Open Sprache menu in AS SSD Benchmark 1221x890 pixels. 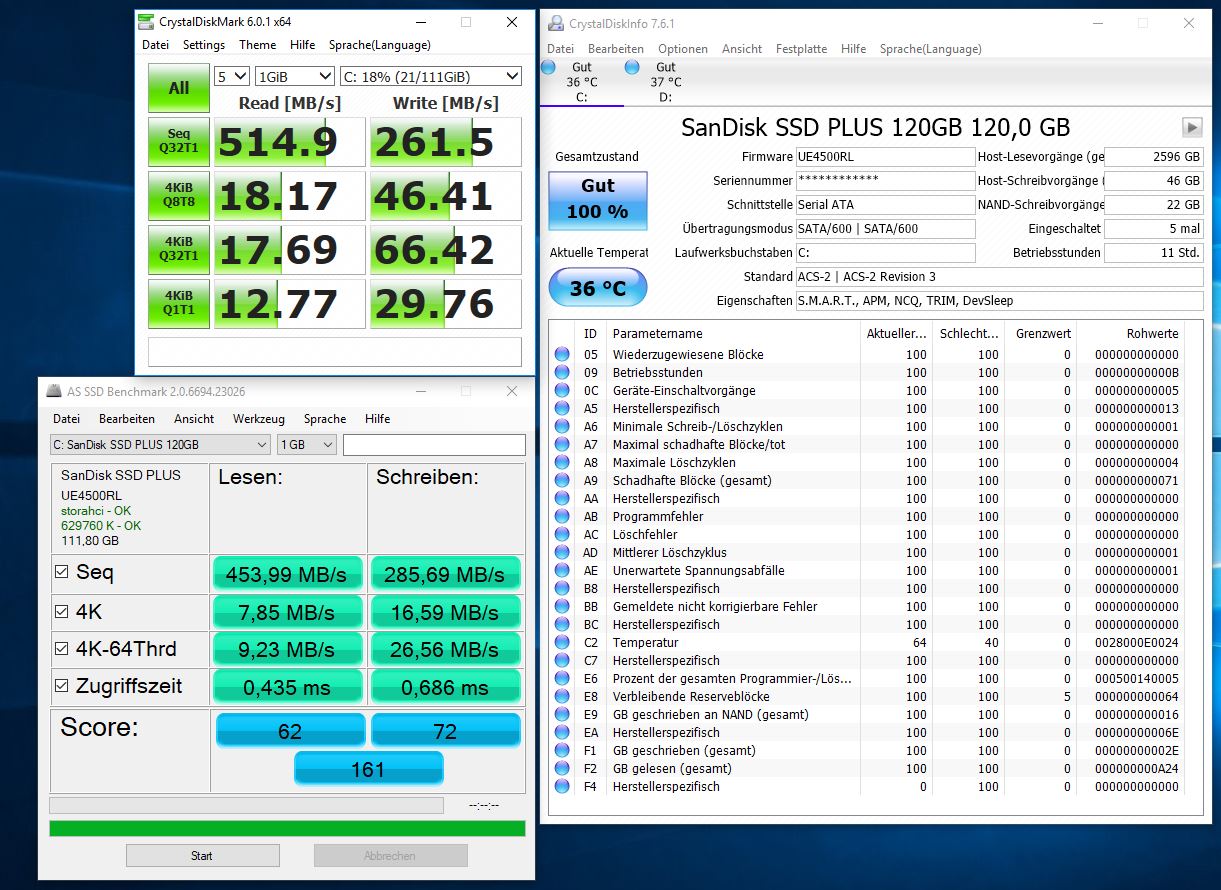[325, 419]
